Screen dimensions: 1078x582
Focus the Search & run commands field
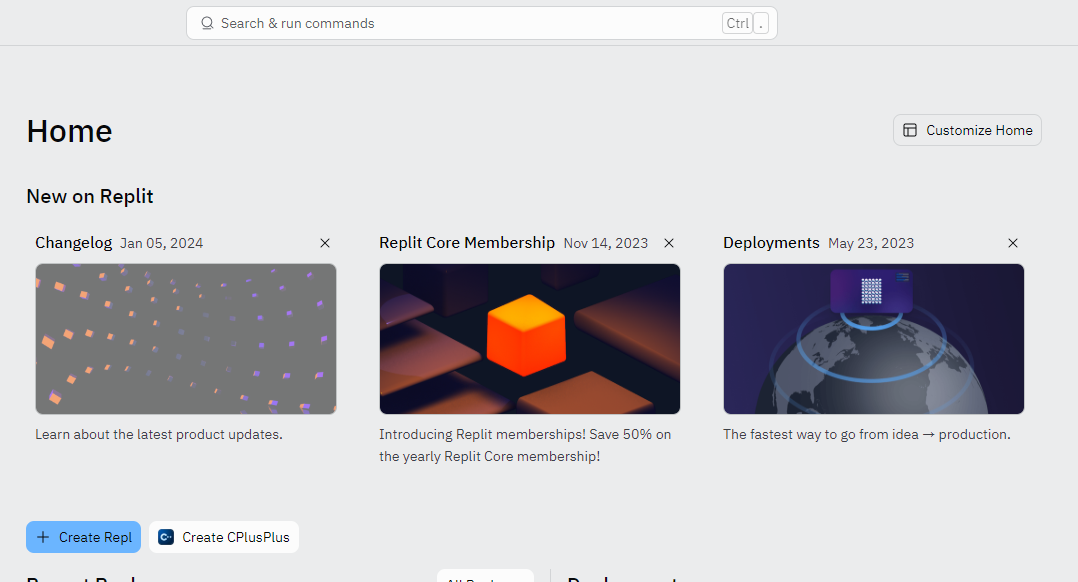tap(481, 23)
